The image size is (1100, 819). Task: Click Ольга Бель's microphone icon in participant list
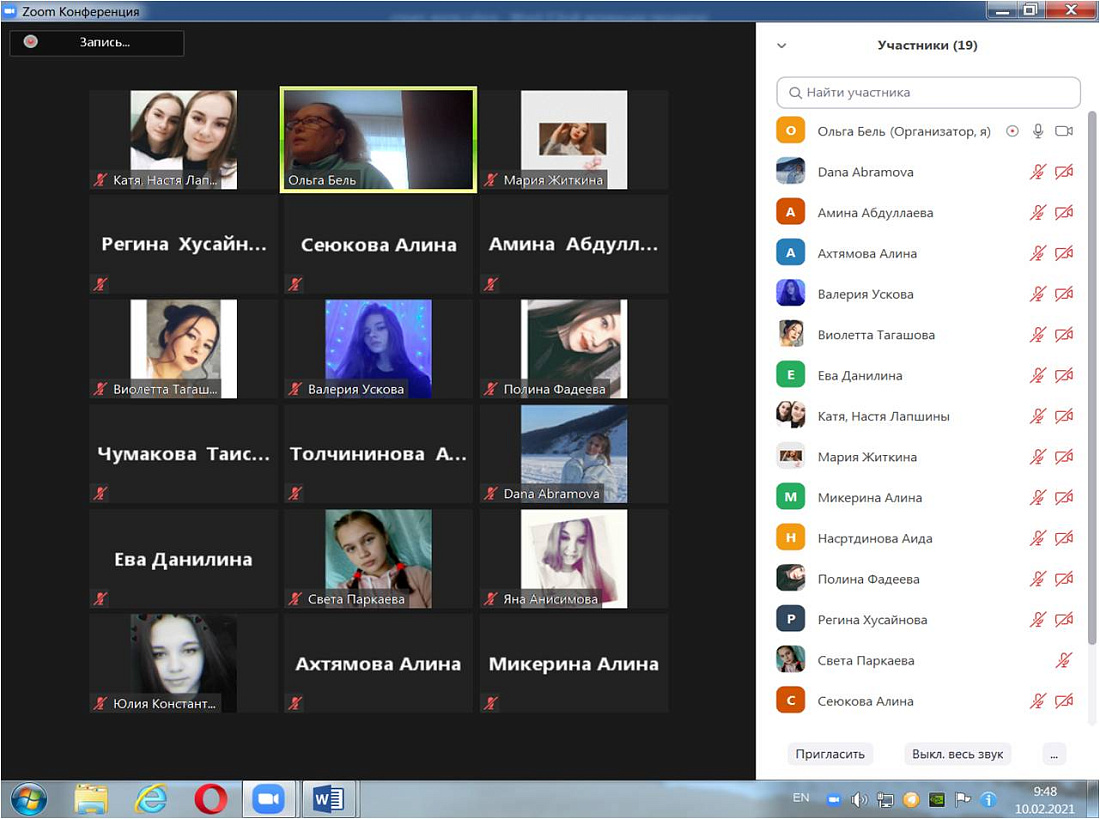[1038, 131]
